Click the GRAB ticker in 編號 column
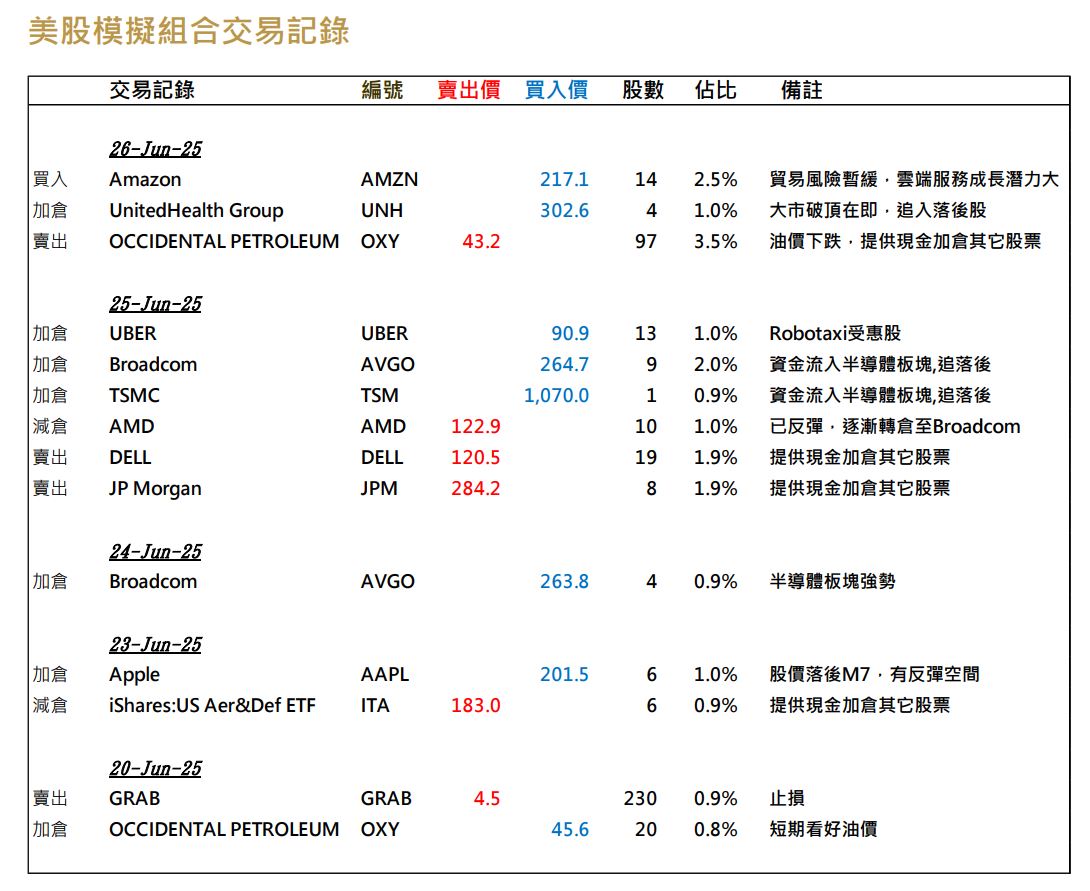The image size is (1090, 891). (386, 799)
